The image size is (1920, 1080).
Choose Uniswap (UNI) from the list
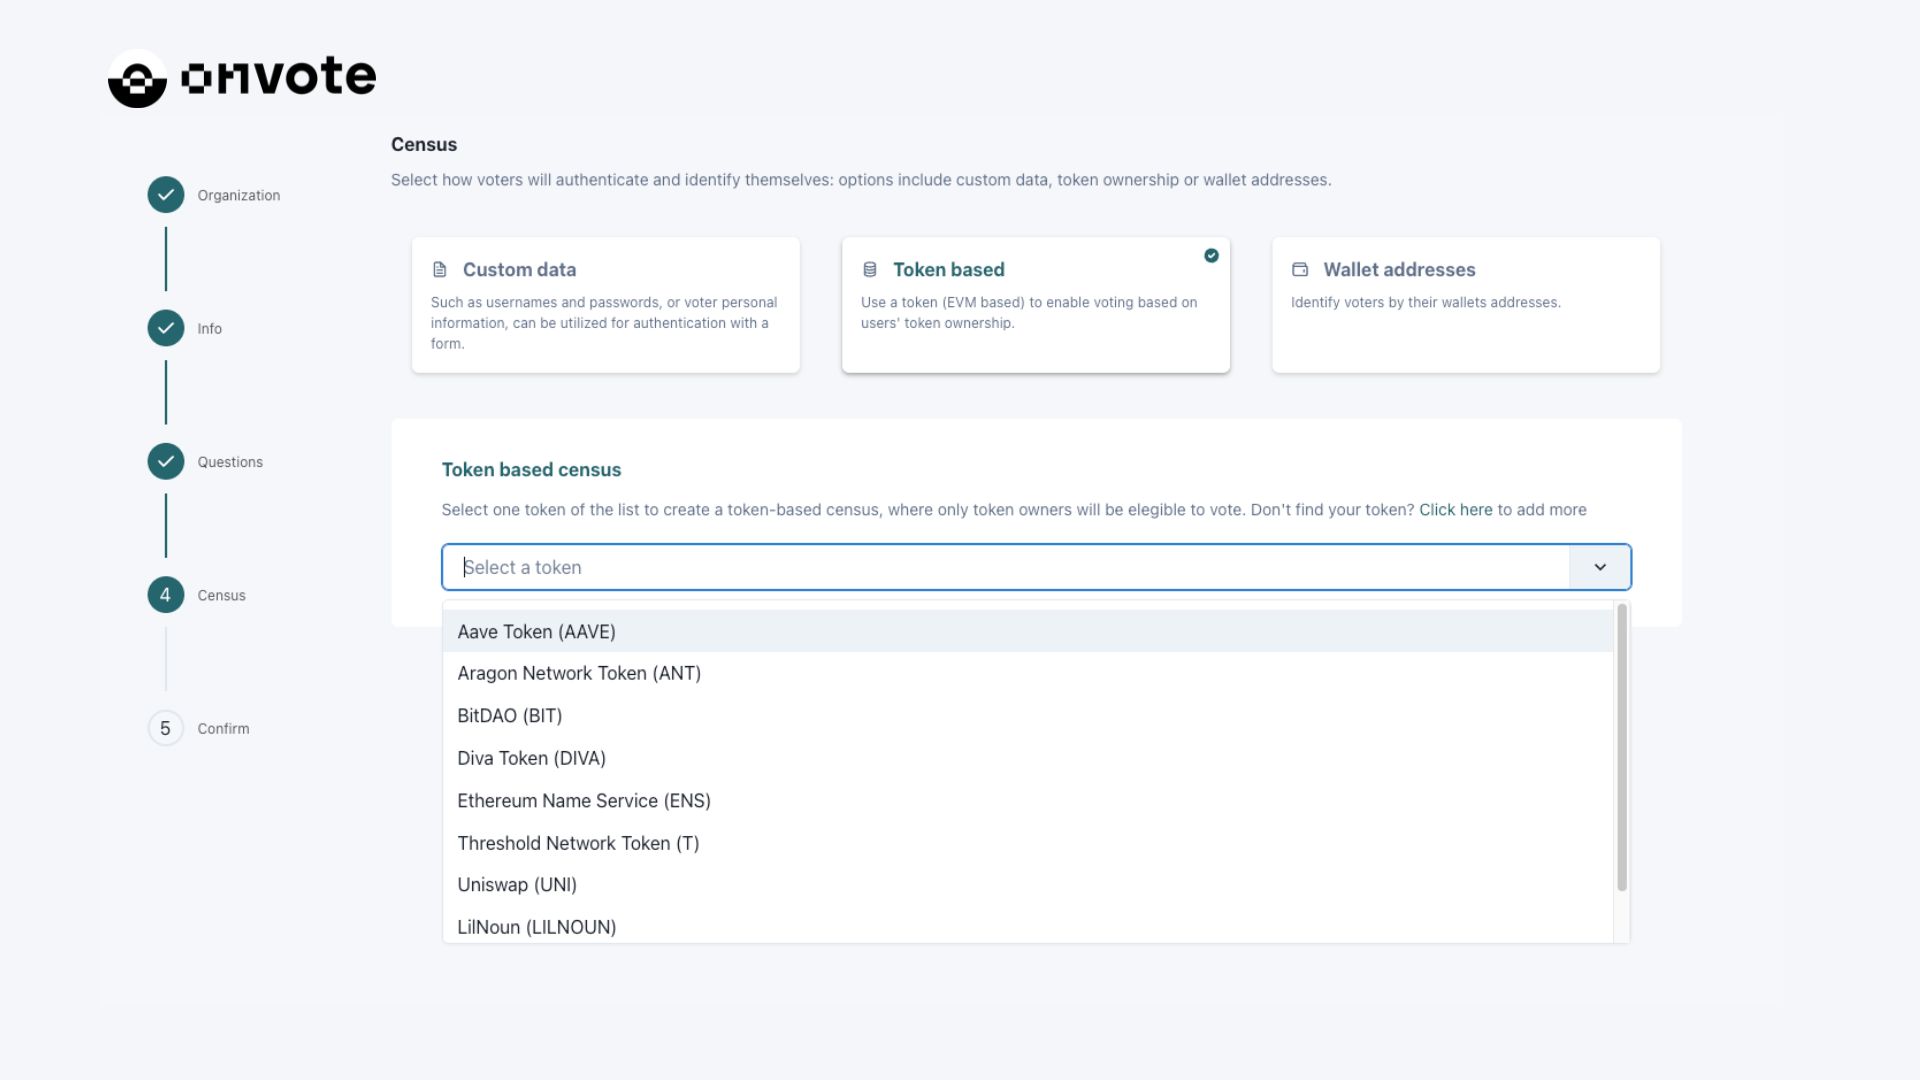pos(1028,885)
